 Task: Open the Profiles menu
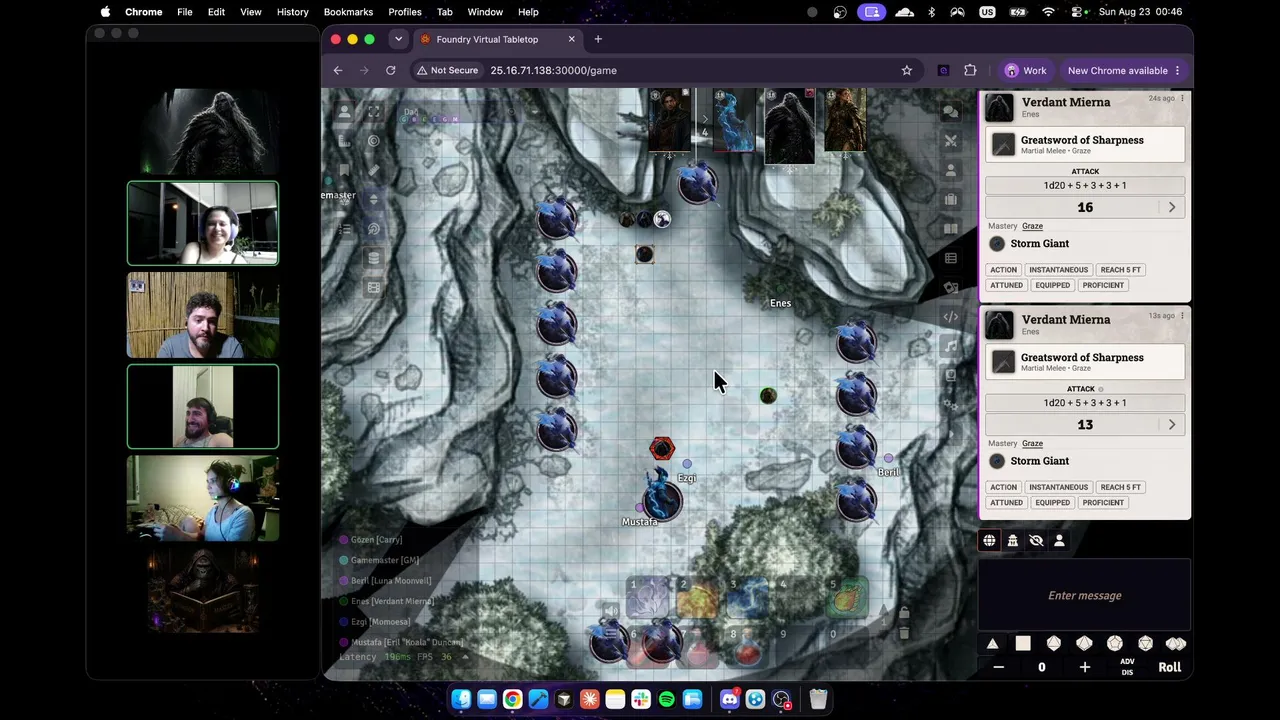click(405, 12)
